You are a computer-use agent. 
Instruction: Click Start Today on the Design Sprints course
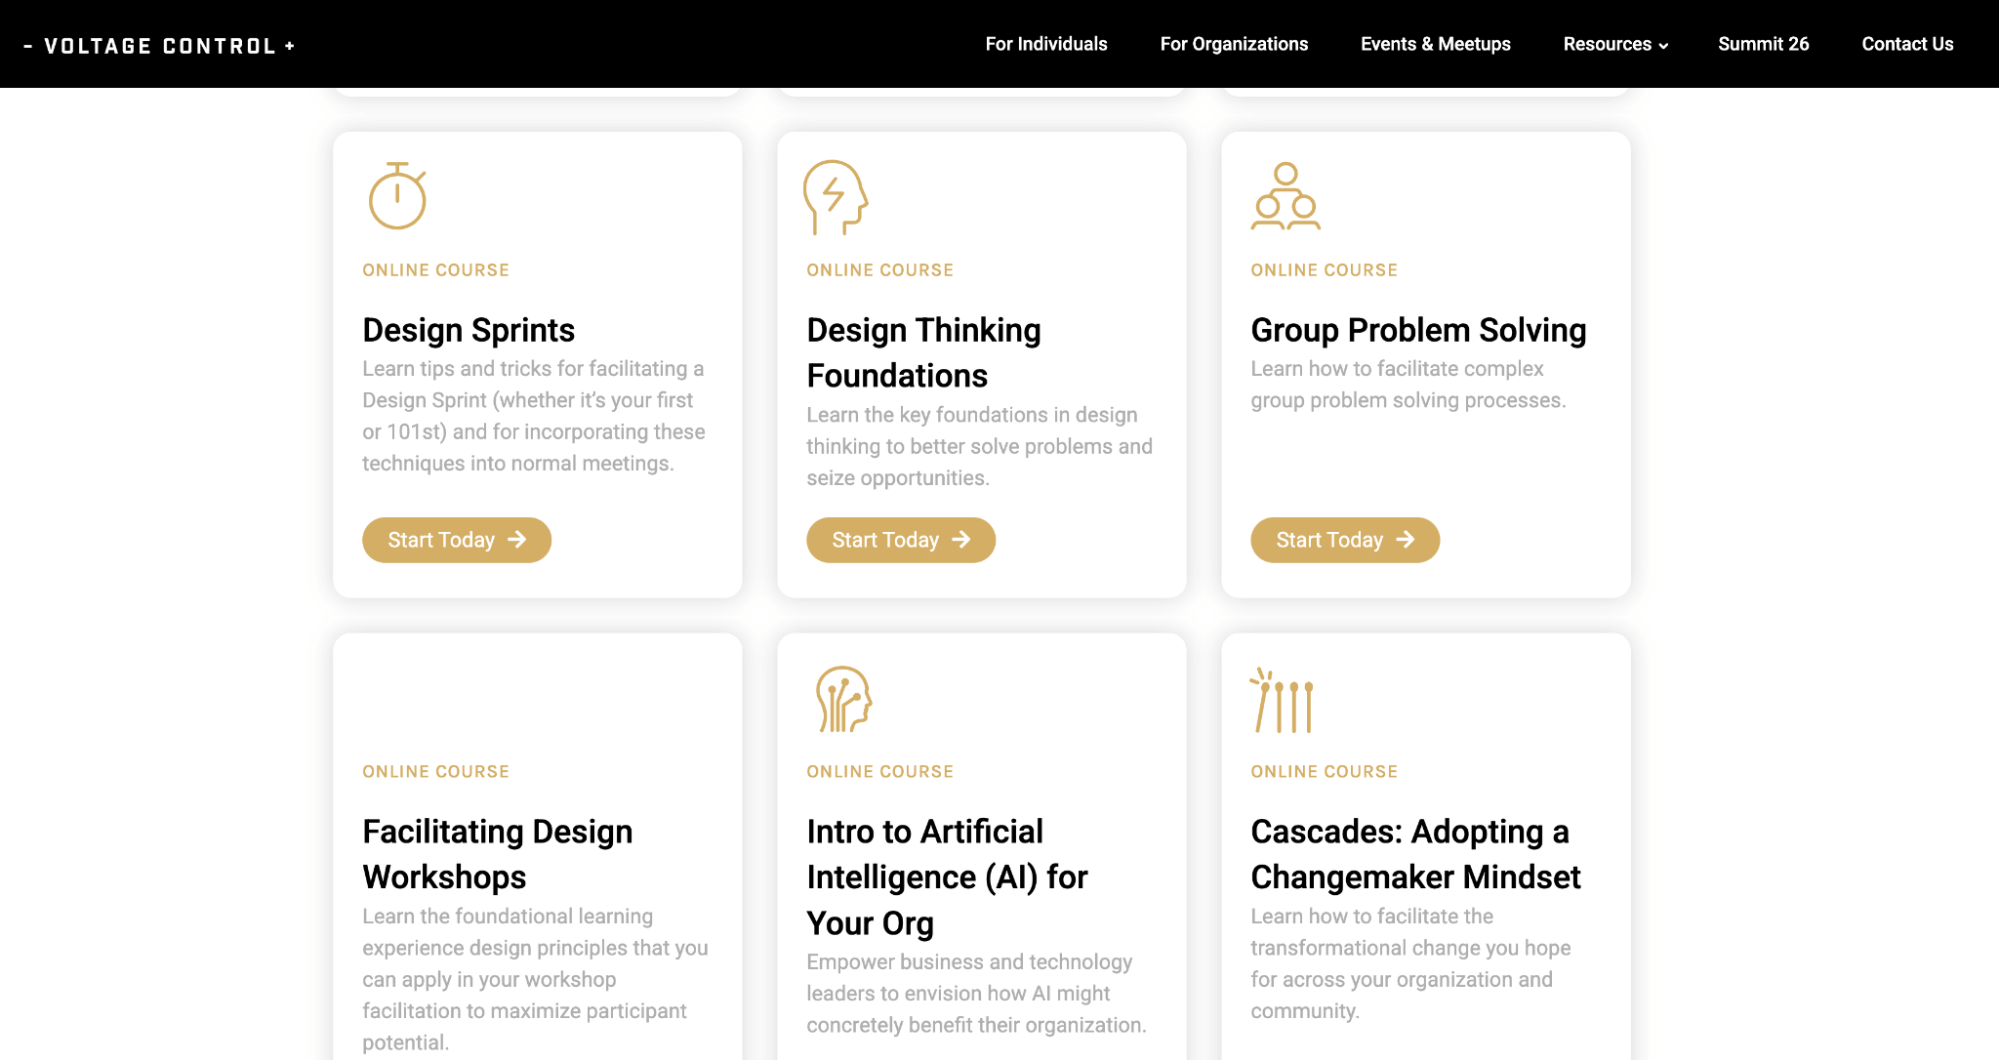pos(456,539)
